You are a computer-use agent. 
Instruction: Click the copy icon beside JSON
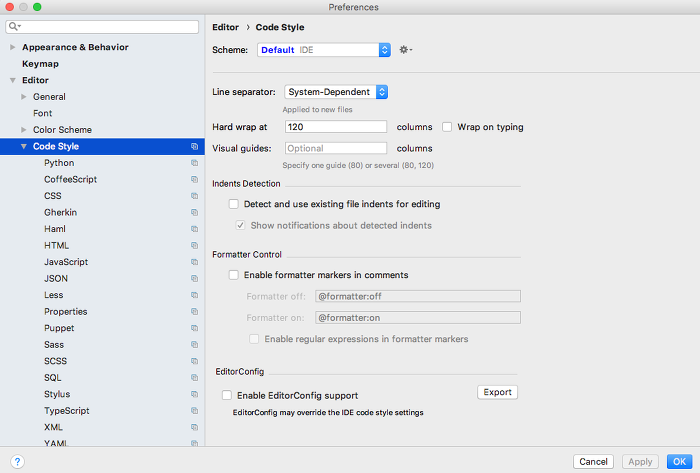coord(194,278)
